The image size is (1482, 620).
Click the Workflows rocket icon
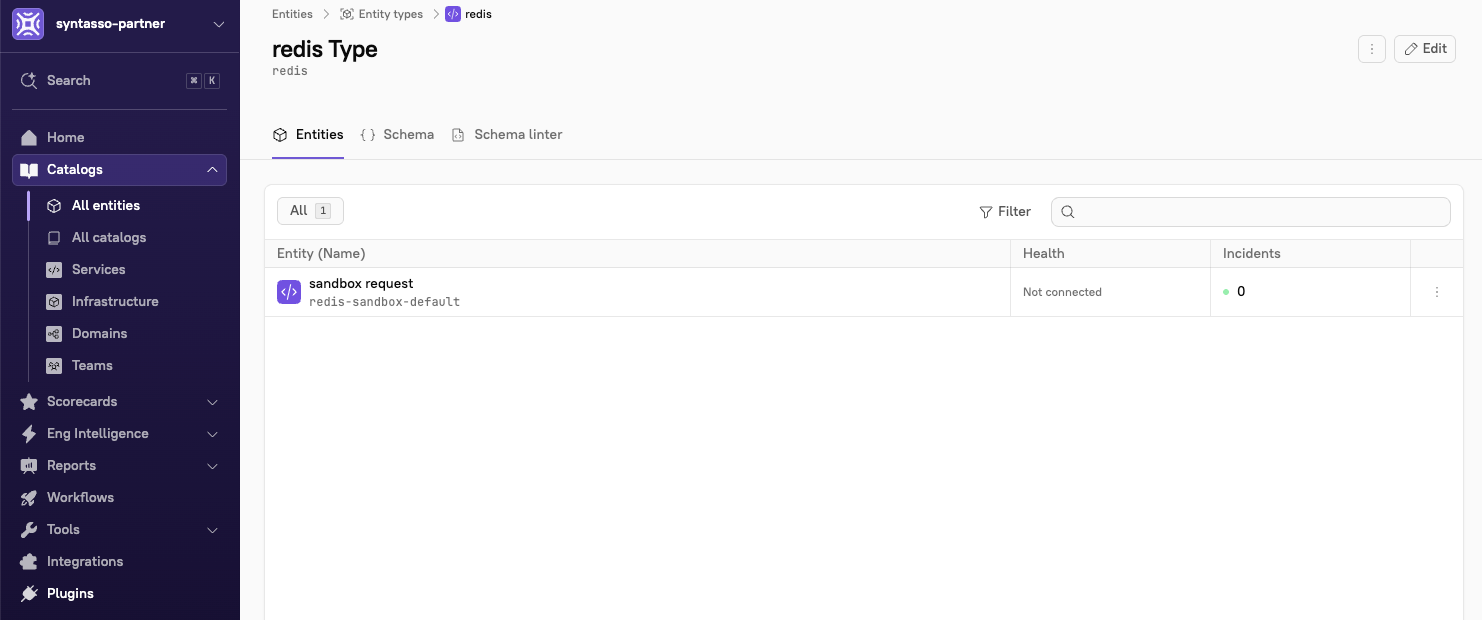pyautogui.click(x=29, y=498)
